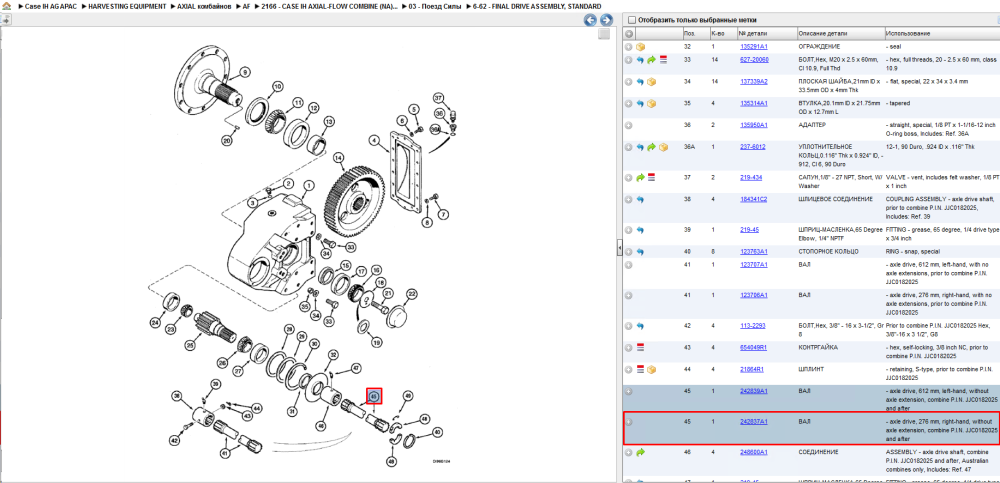Click the package icon in row 36A
The image size is (1000, 483).
663,147
